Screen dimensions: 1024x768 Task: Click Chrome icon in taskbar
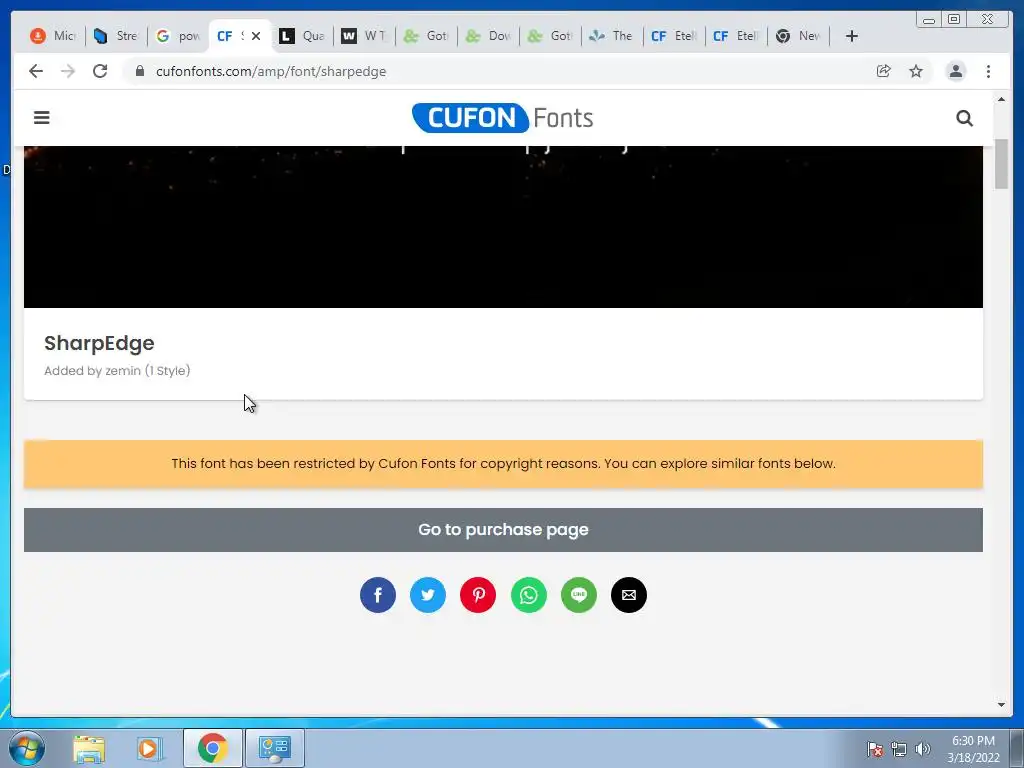[213, 748]
